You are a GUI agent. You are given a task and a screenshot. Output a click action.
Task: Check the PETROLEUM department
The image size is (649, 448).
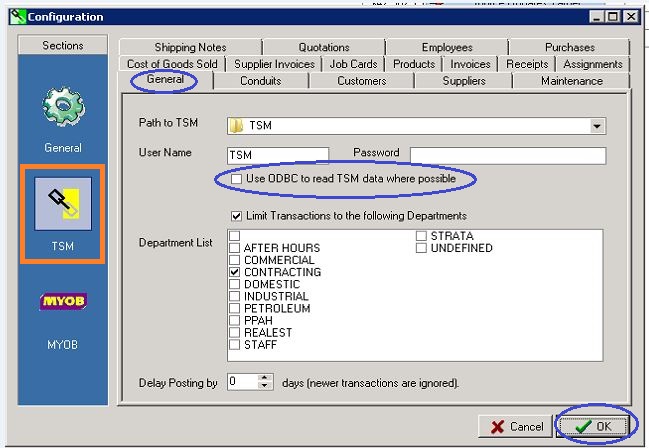coord(235,308)
